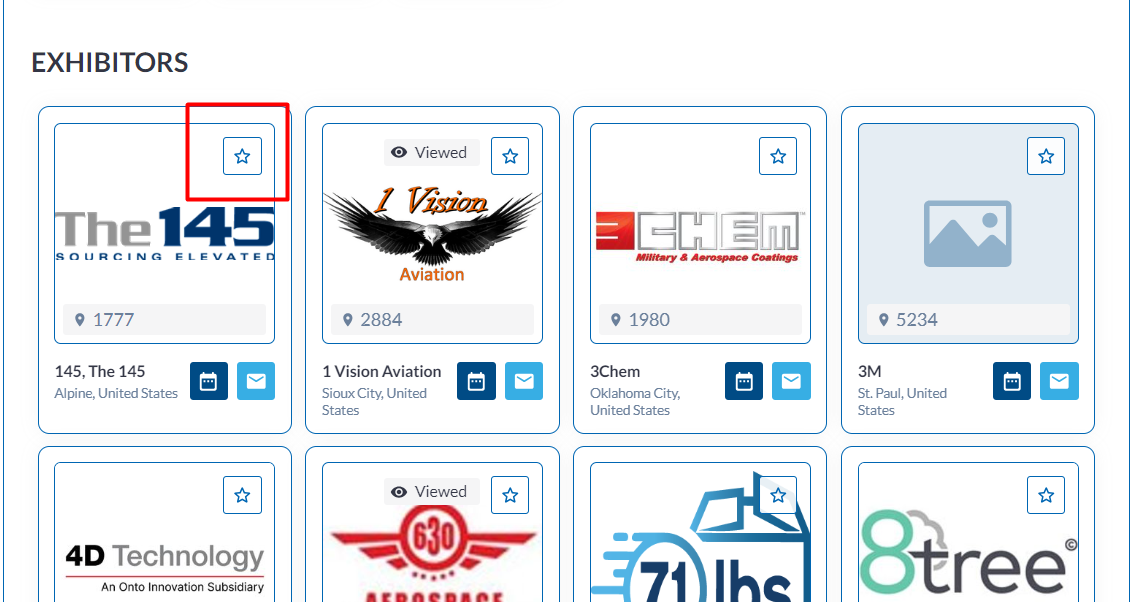This screenshot has height=602, width=1133.
Task: Click the envelope icon beside 3Chem
Action: click(791, 381)
